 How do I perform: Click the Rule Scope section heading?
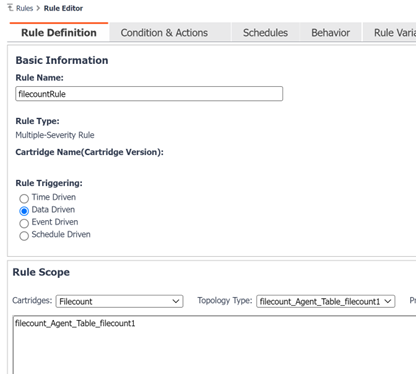tap(41, 272)
